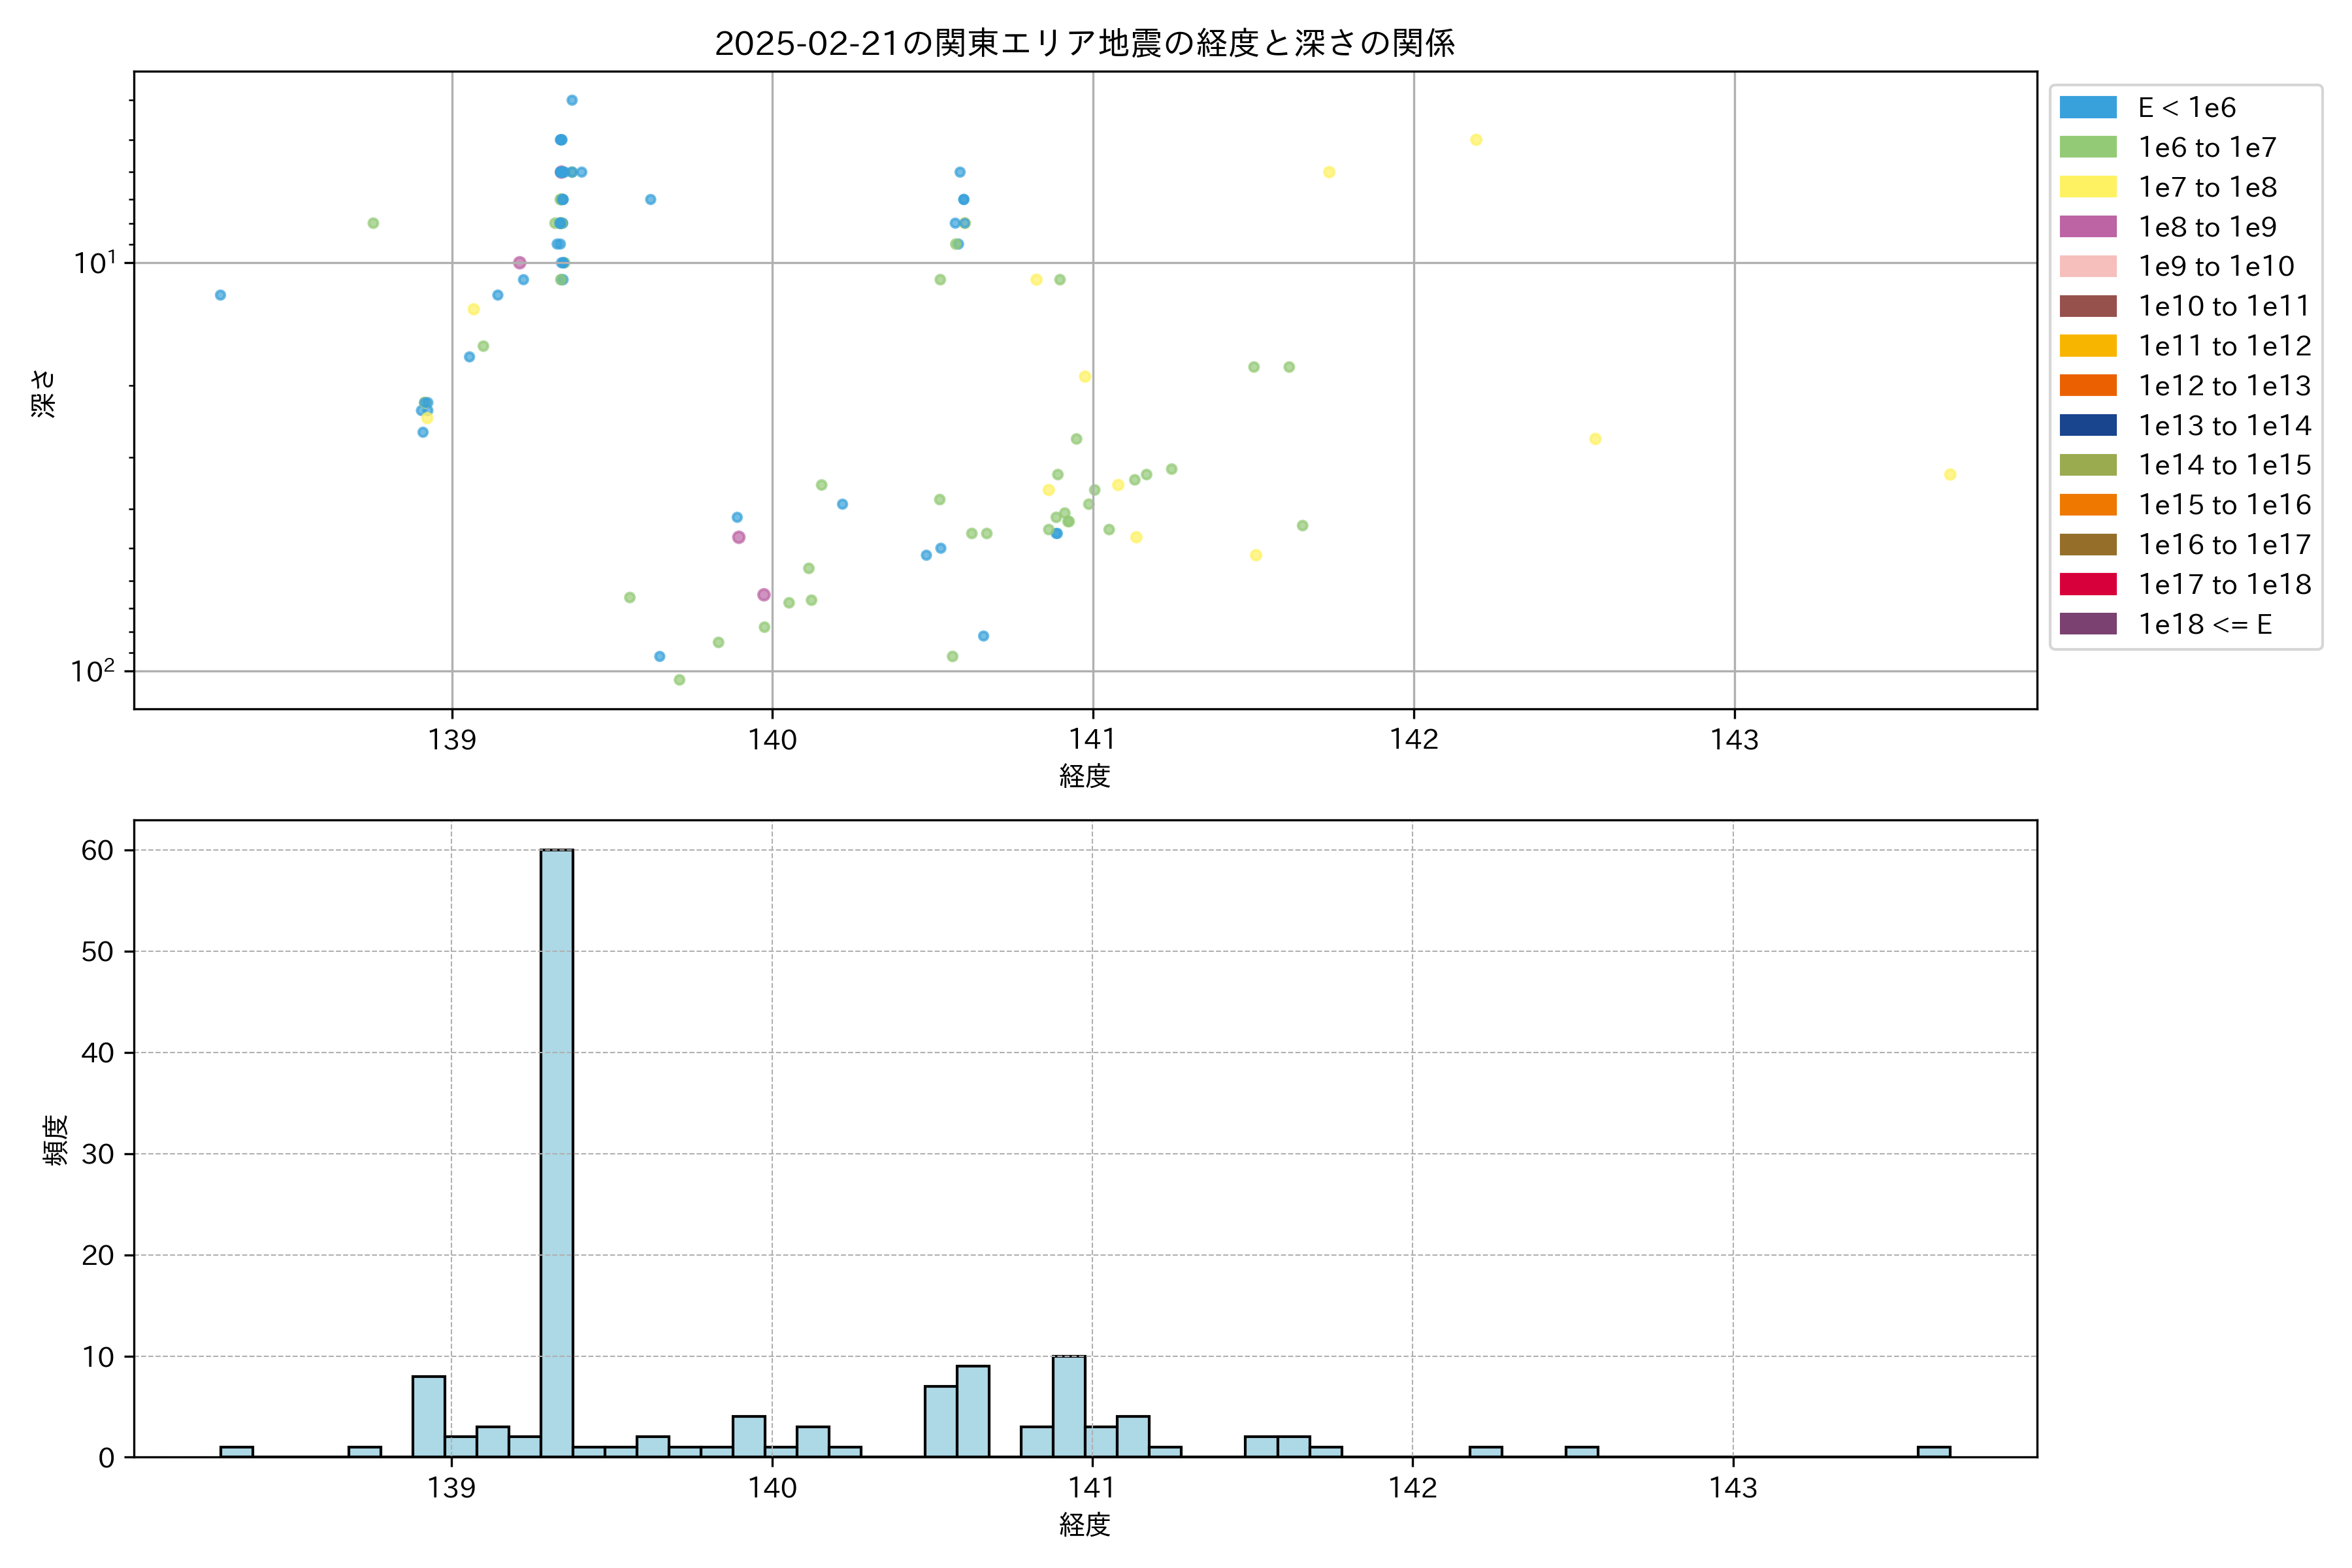Click the leftmost blue scatter point
The width and height of the screenshot is (2352, 1568).
coord(220,295)
